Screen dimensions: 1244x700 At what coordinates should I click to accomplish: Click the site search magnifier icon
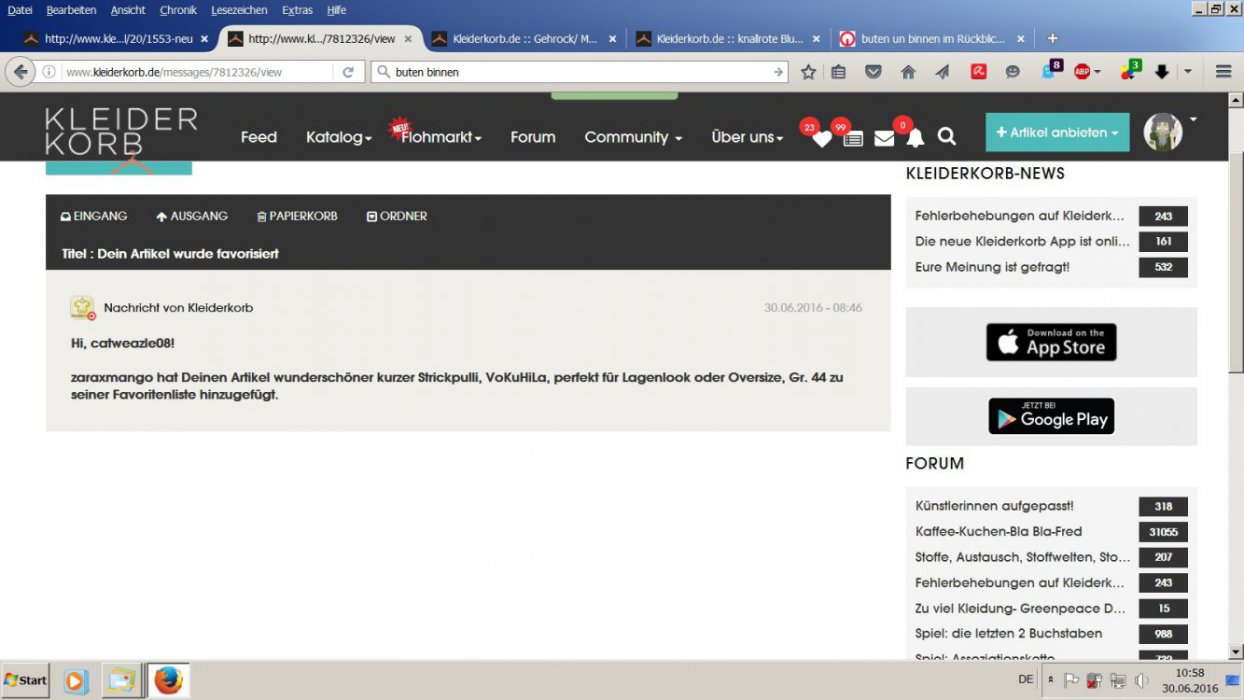point(947,137)
